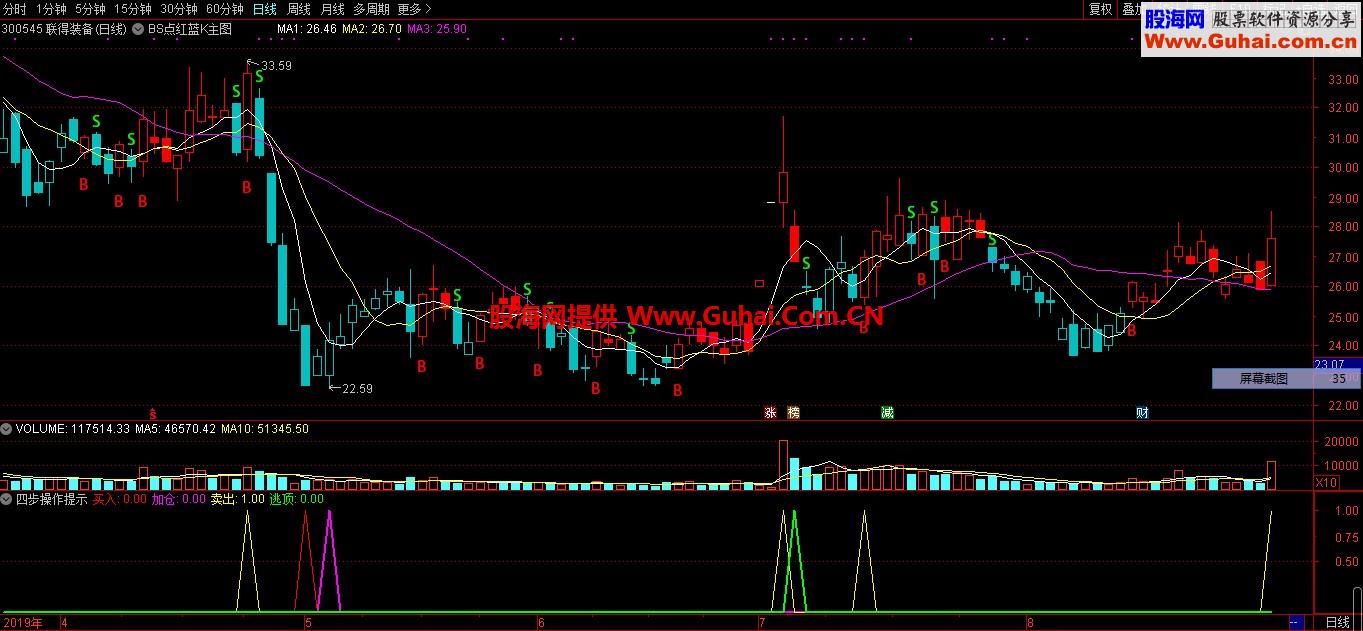1363x631 pixels.
Task: Select the 30分钟 period tab
Action: tap(178, 9)
